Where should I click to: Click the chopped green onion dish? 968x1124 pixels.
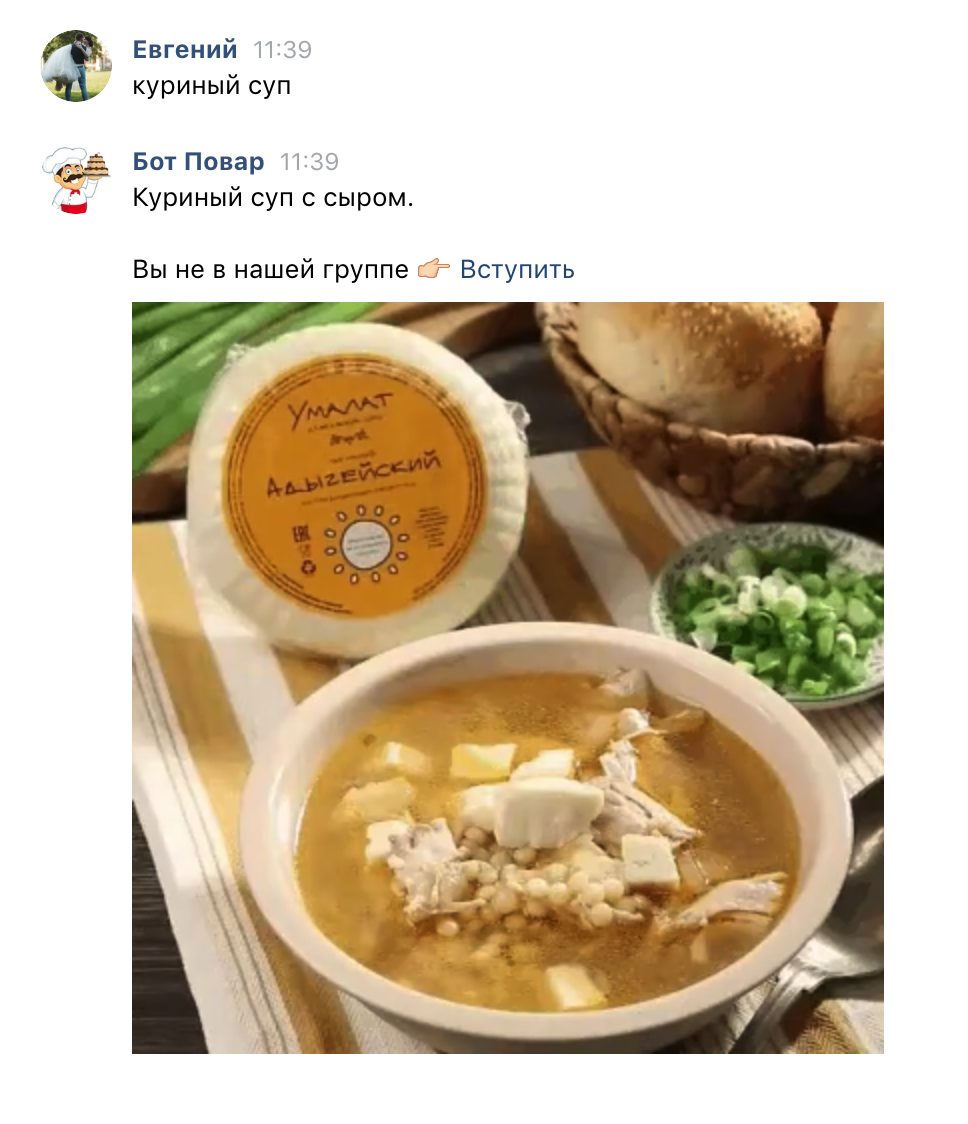(768, 615)
